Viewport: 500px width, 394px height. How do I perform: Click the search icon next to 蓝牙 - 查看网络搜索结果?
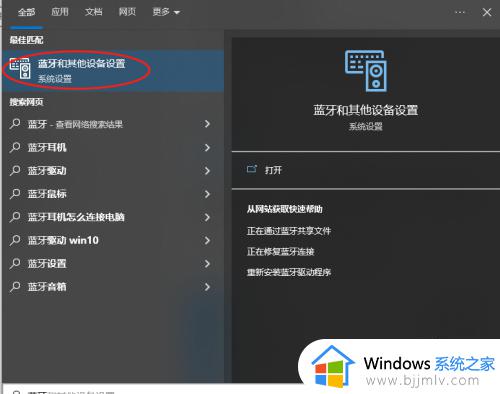point(15,124)
